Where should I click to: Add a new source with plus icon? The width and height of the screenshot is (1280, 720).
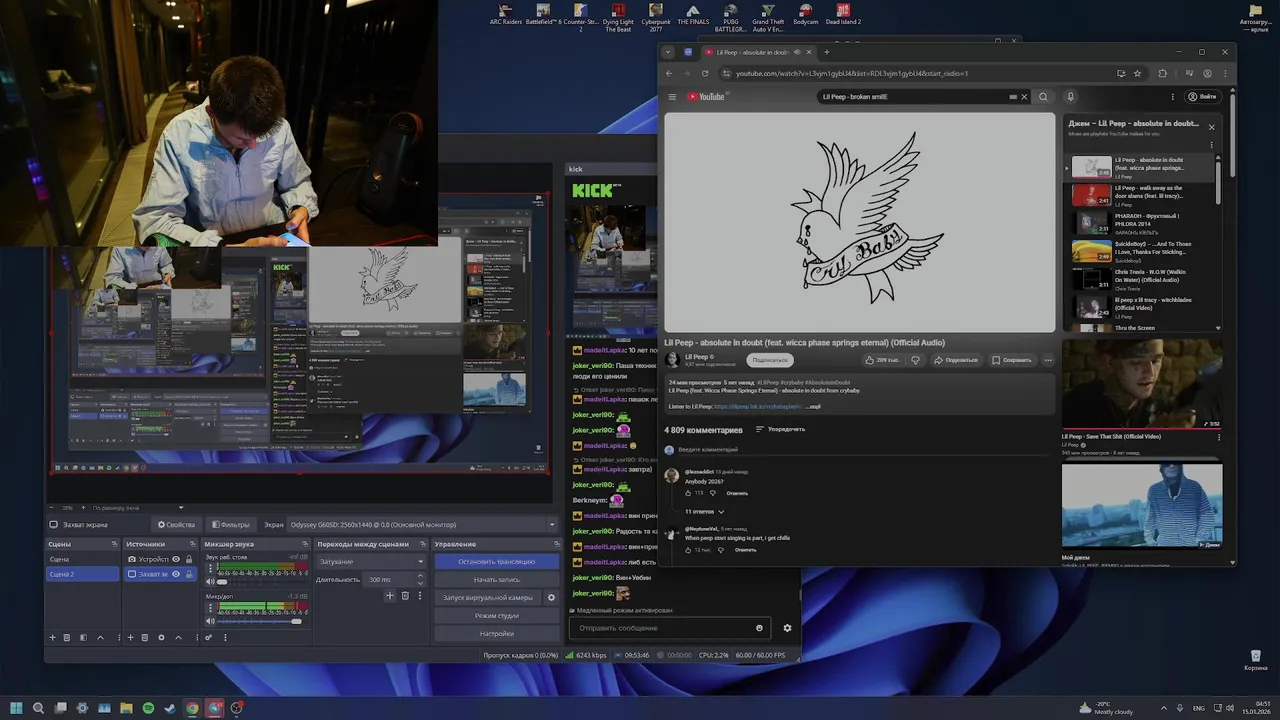click(130, 637)
